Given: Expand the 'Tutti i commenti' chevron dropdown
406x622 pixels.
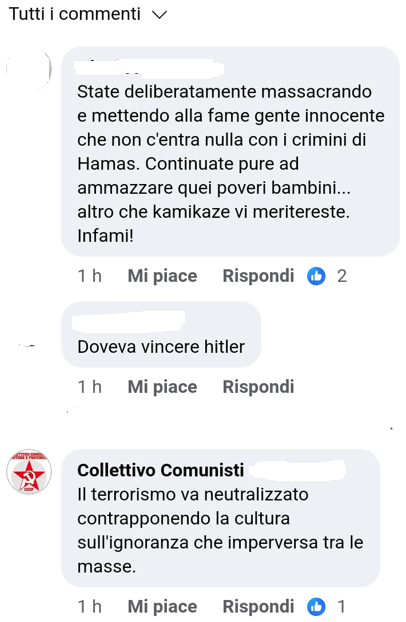Looking at the screenshot, I should (160, 15).
